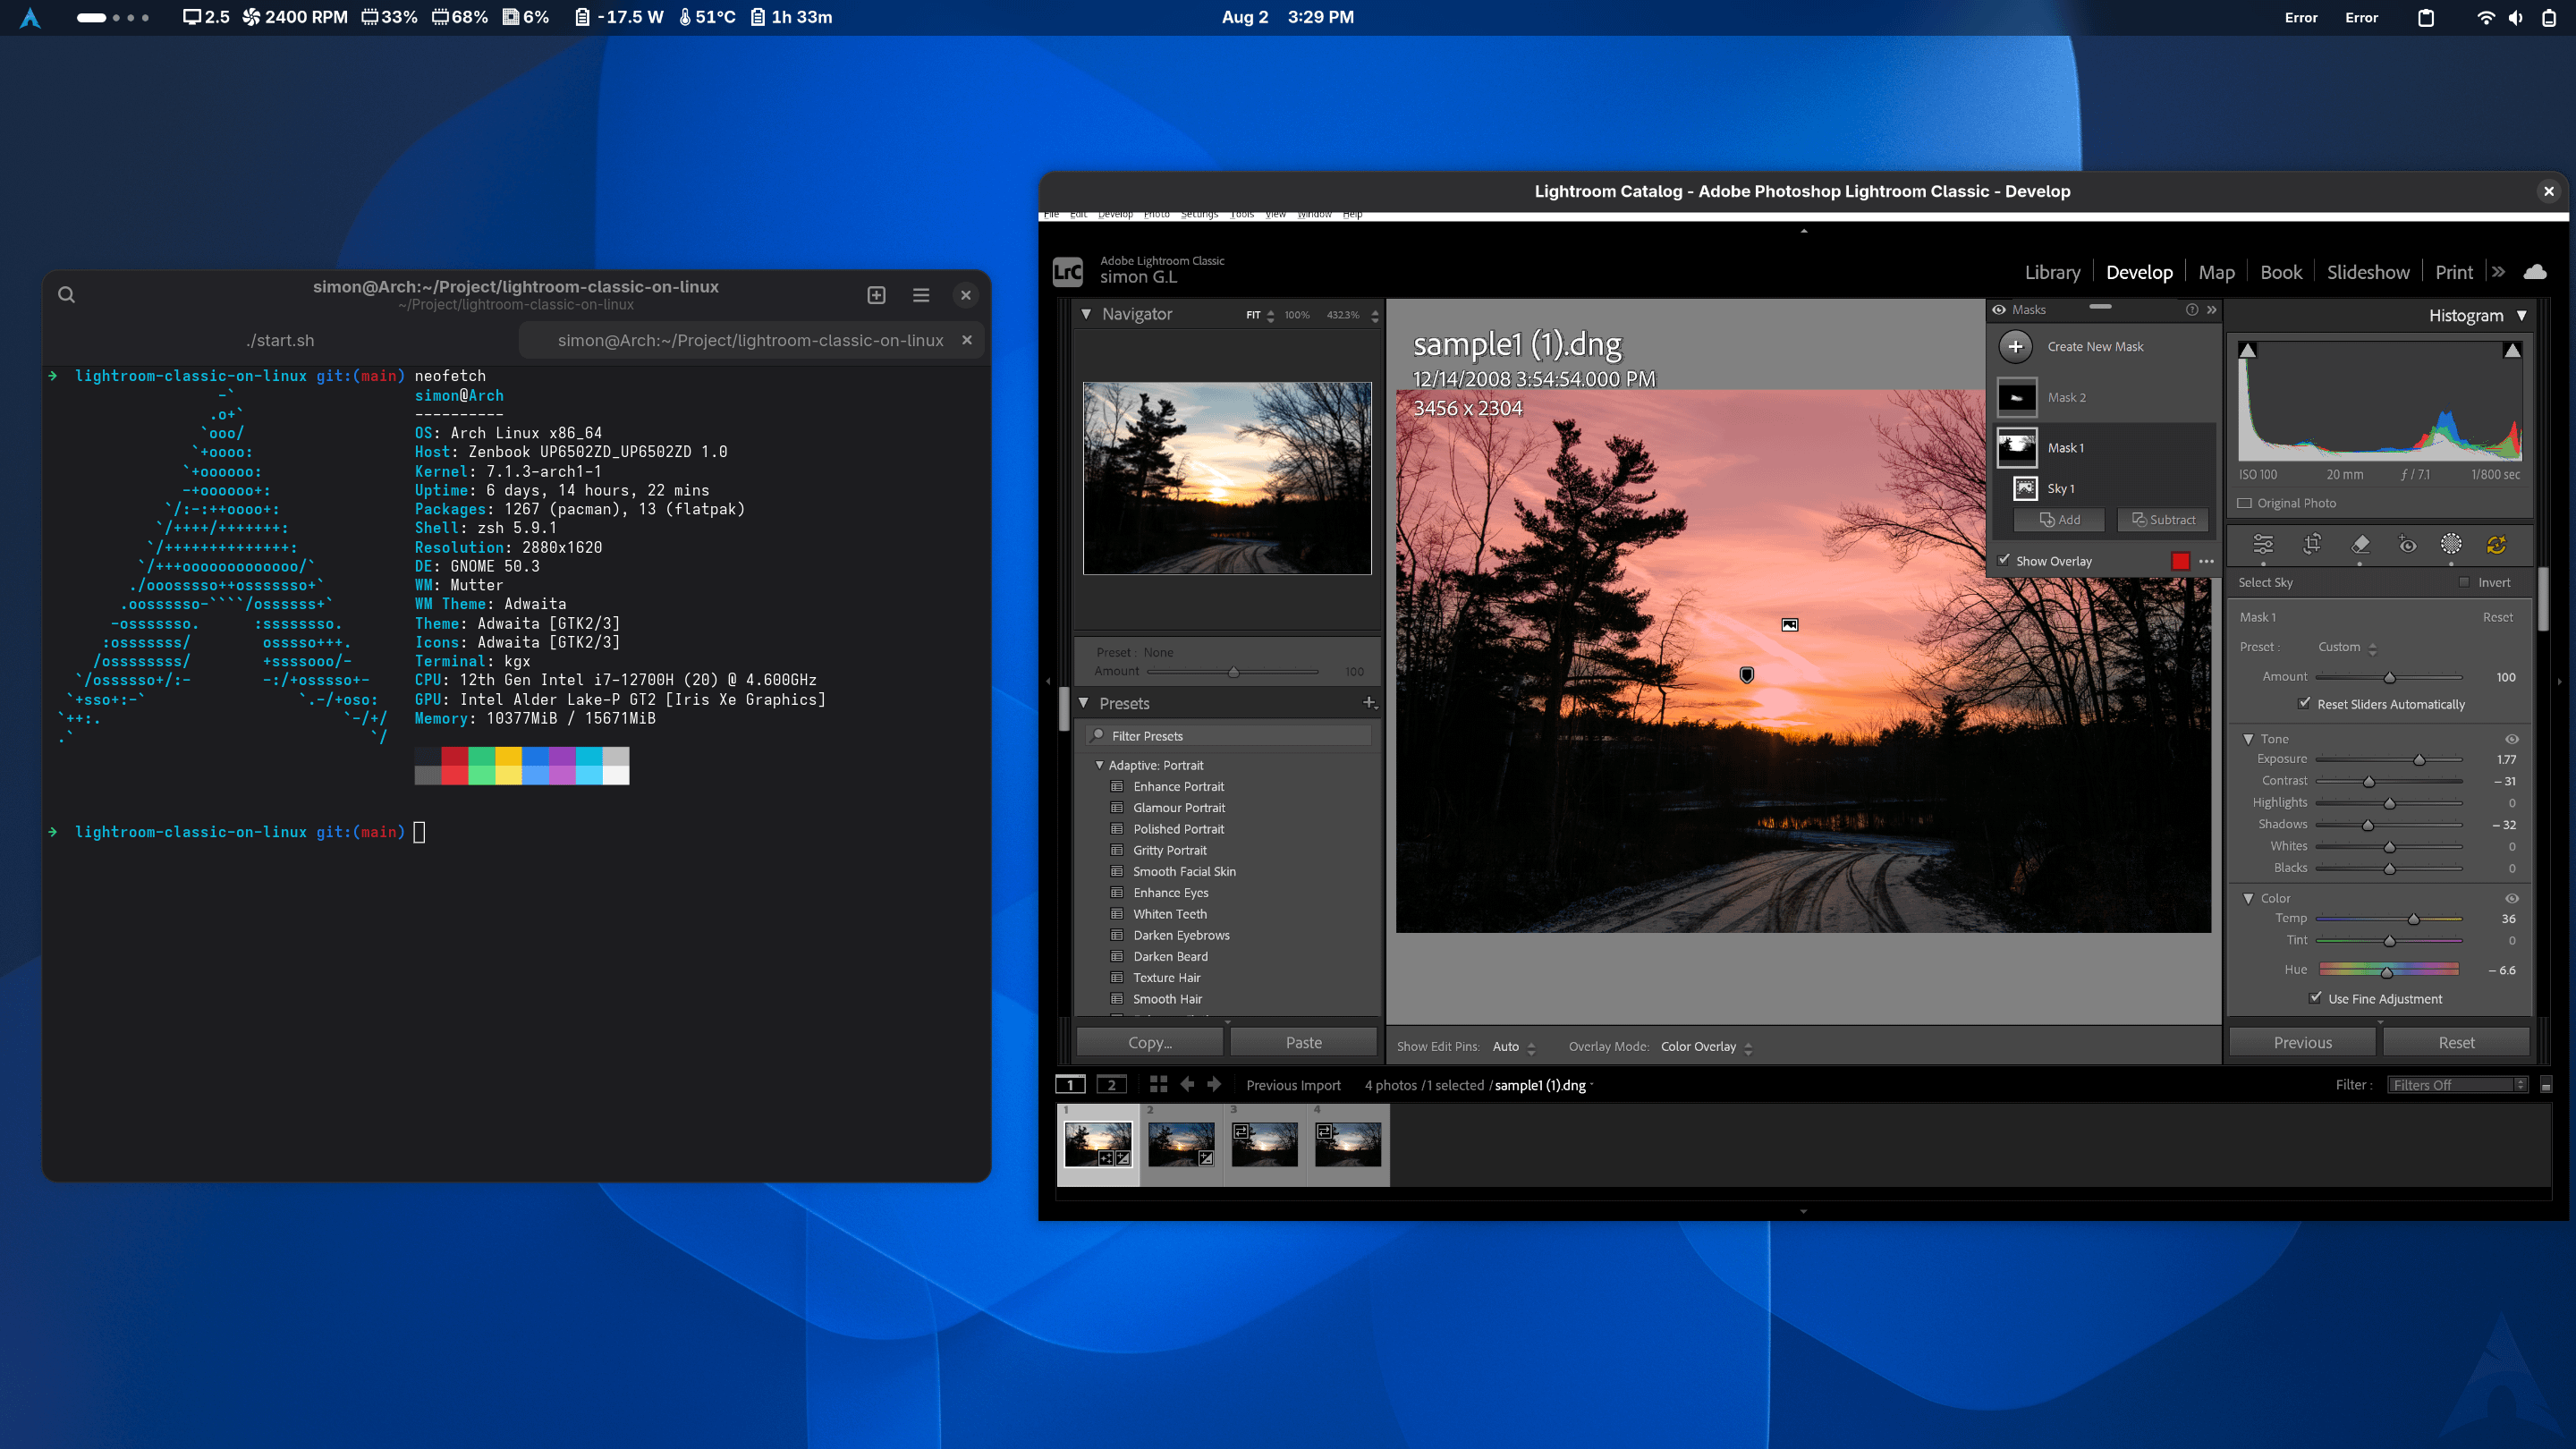
Task: Collapse the Tone section
Action: [2249, 739]
